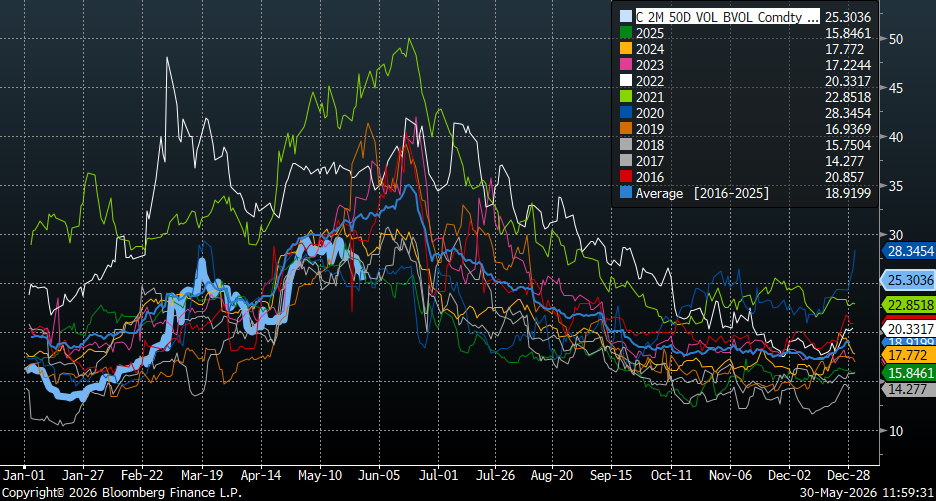The image size is (936, 501).
Task: Click the Jul-01 date axis label
Action: (x=438, y=475)
